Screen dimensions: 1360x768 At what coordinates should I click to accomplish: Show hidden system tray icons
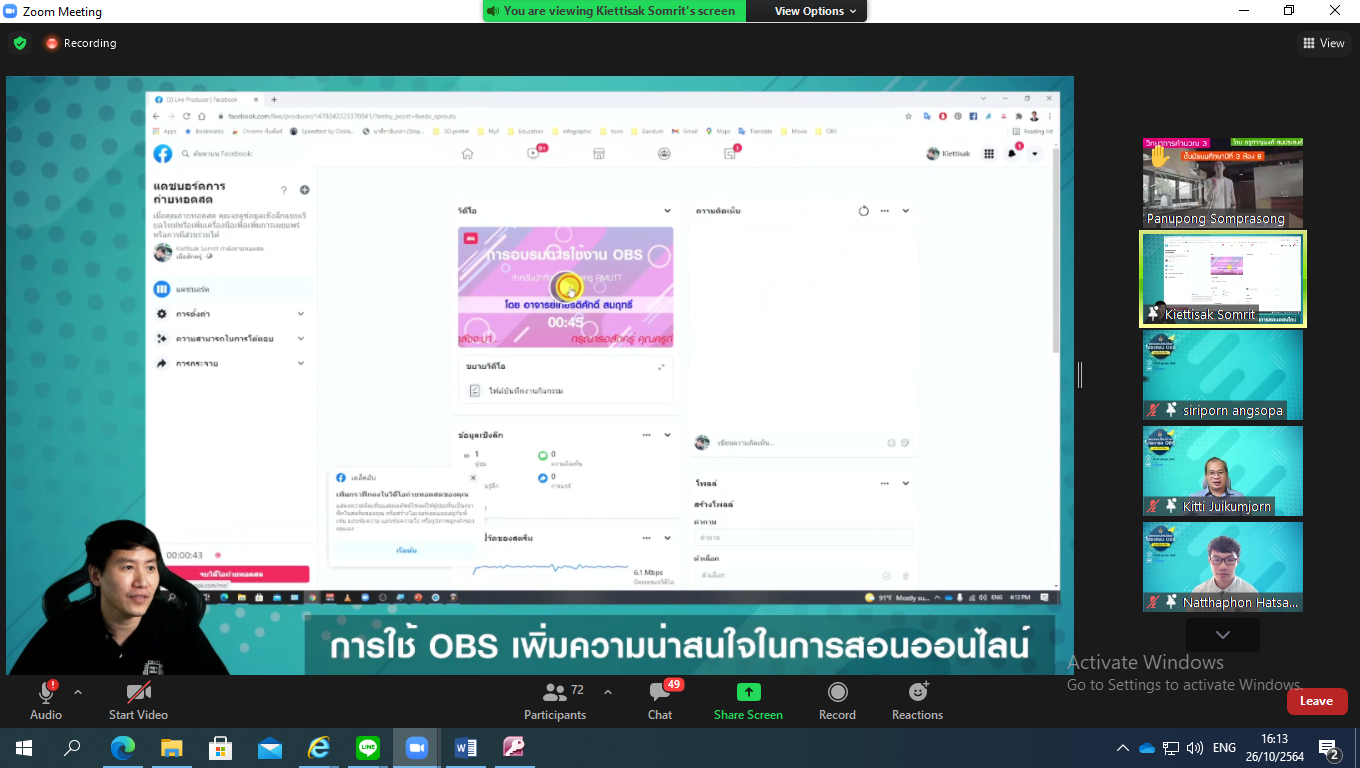pos(1123,747)
